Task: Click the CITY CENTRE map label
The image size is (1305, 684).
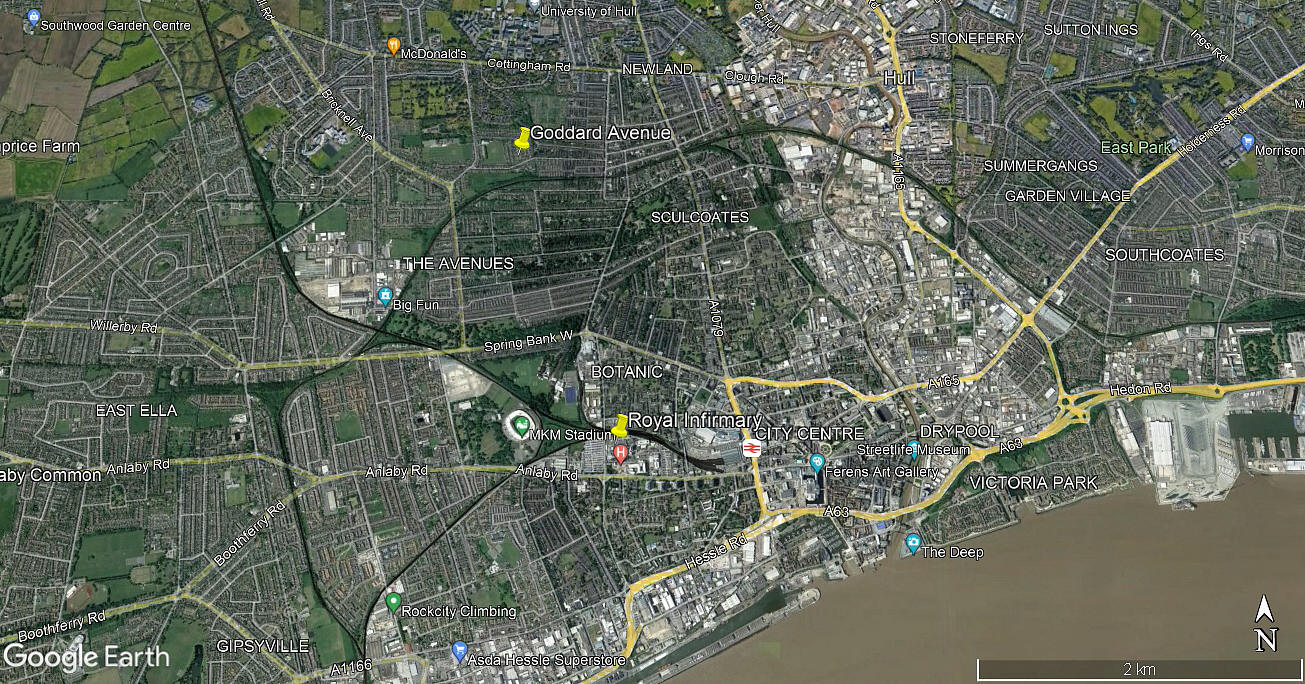Action: [x=809, y=434]
